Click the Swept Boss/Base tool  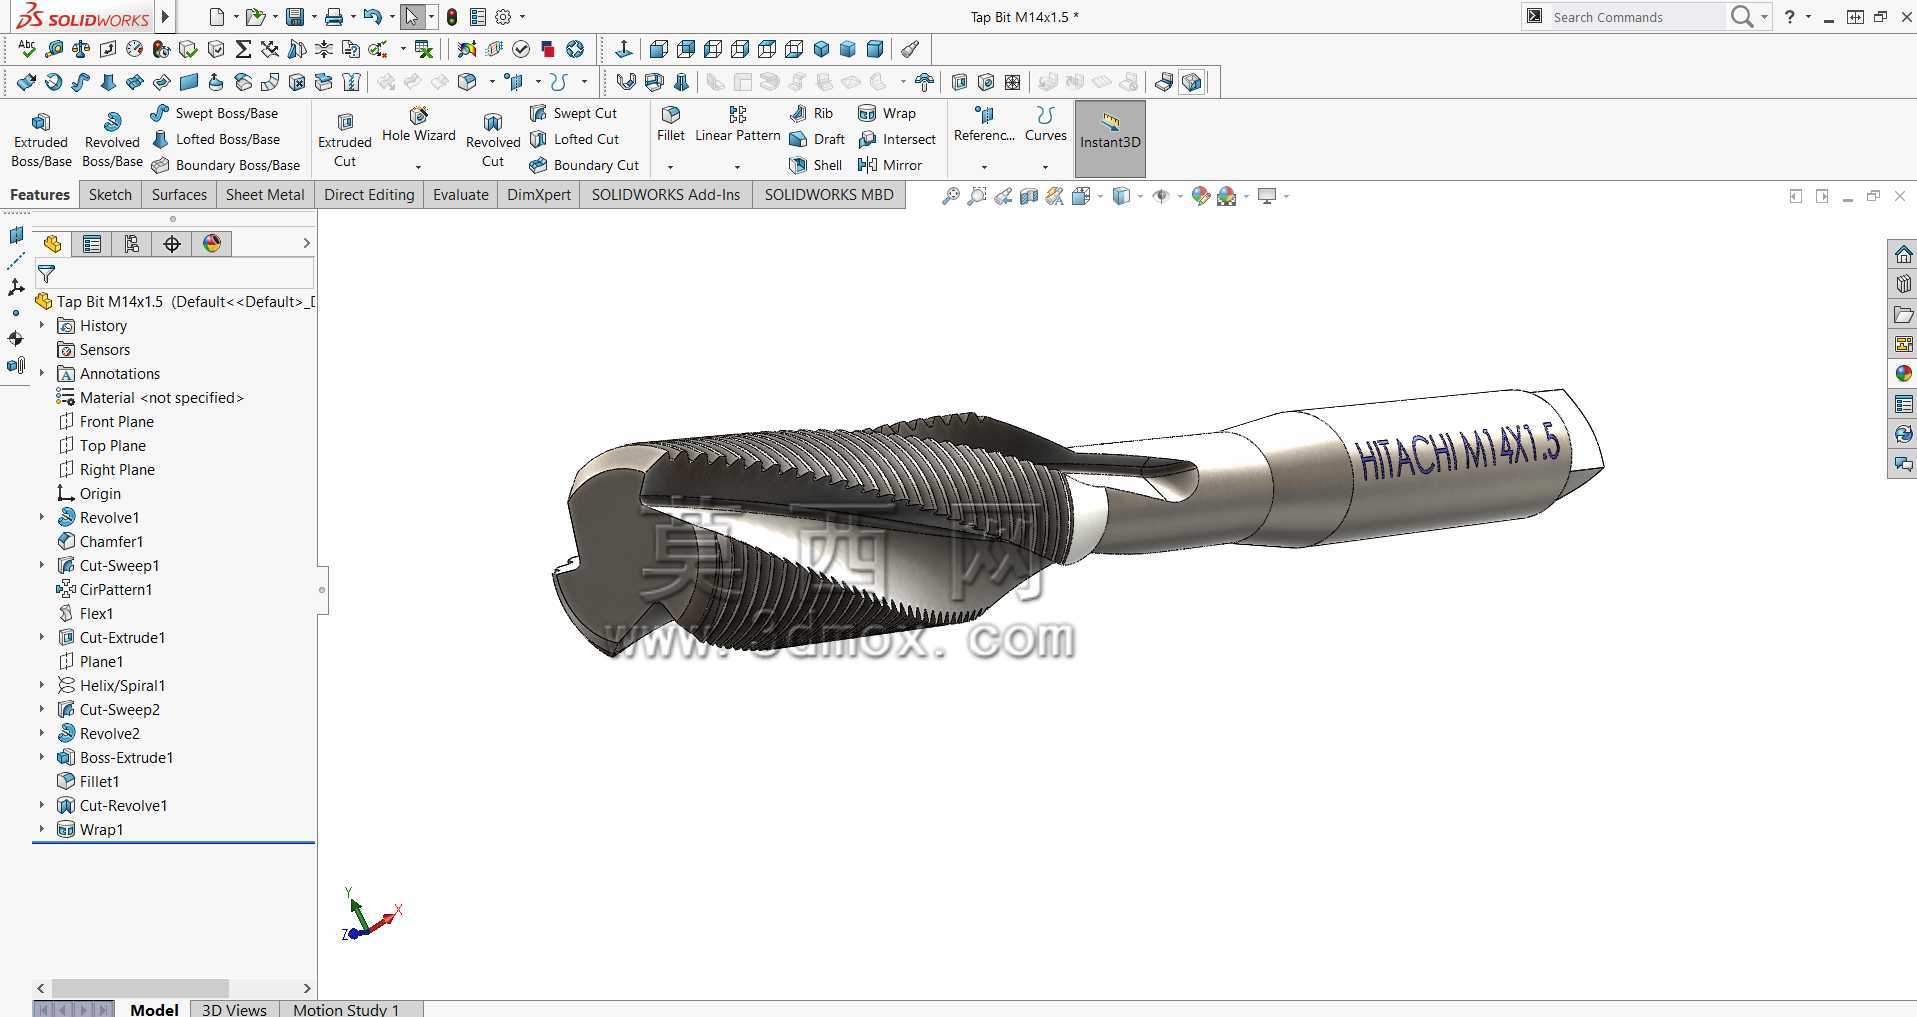[x=214, y=113]
